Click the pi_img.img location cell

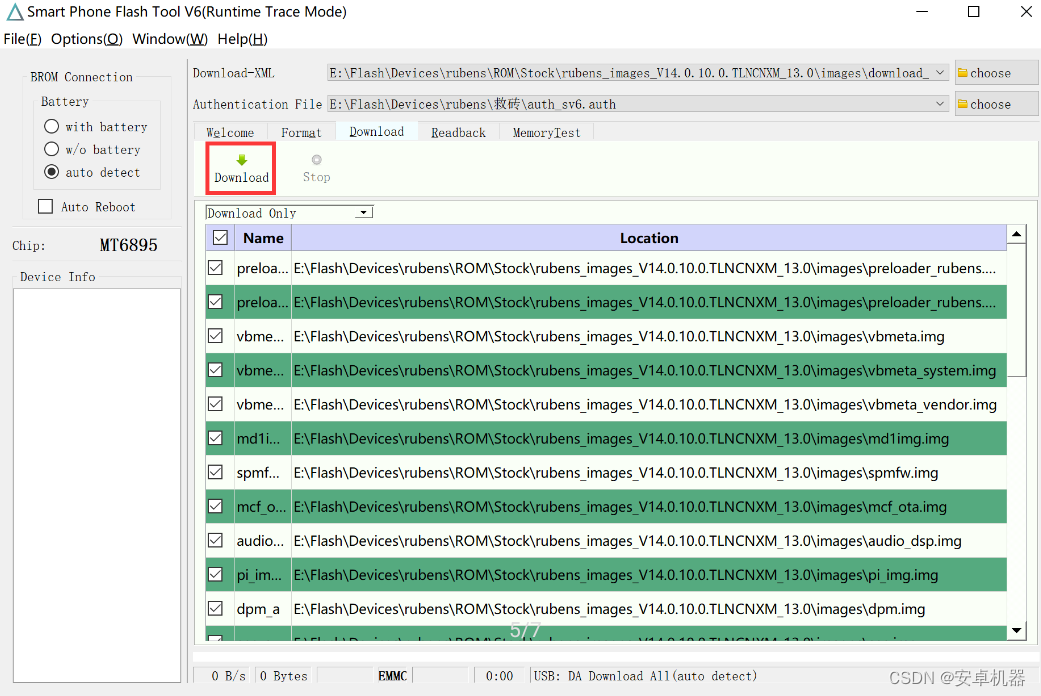pyautogui.click(x=649, y=574)
